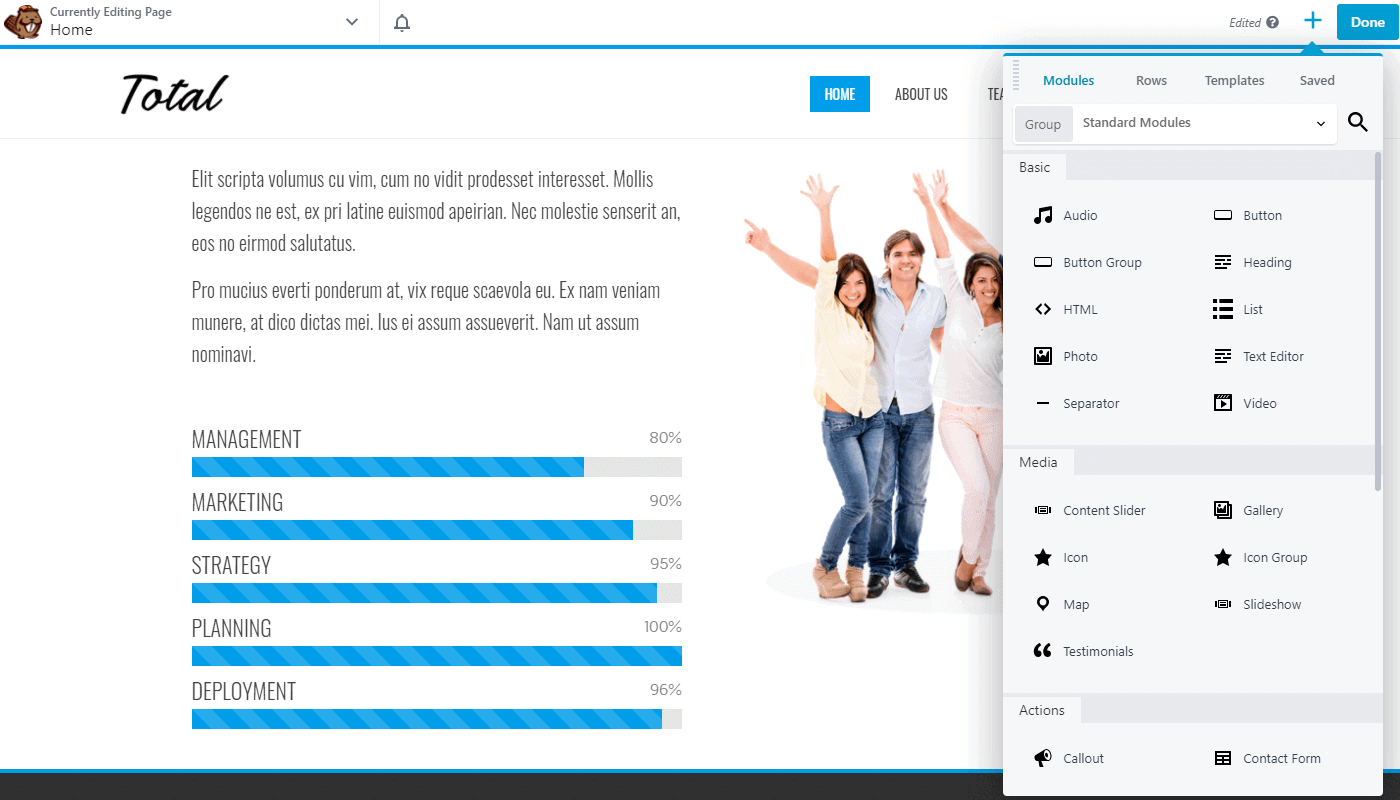Click the Audio module music note icon

coord(1043,215)
